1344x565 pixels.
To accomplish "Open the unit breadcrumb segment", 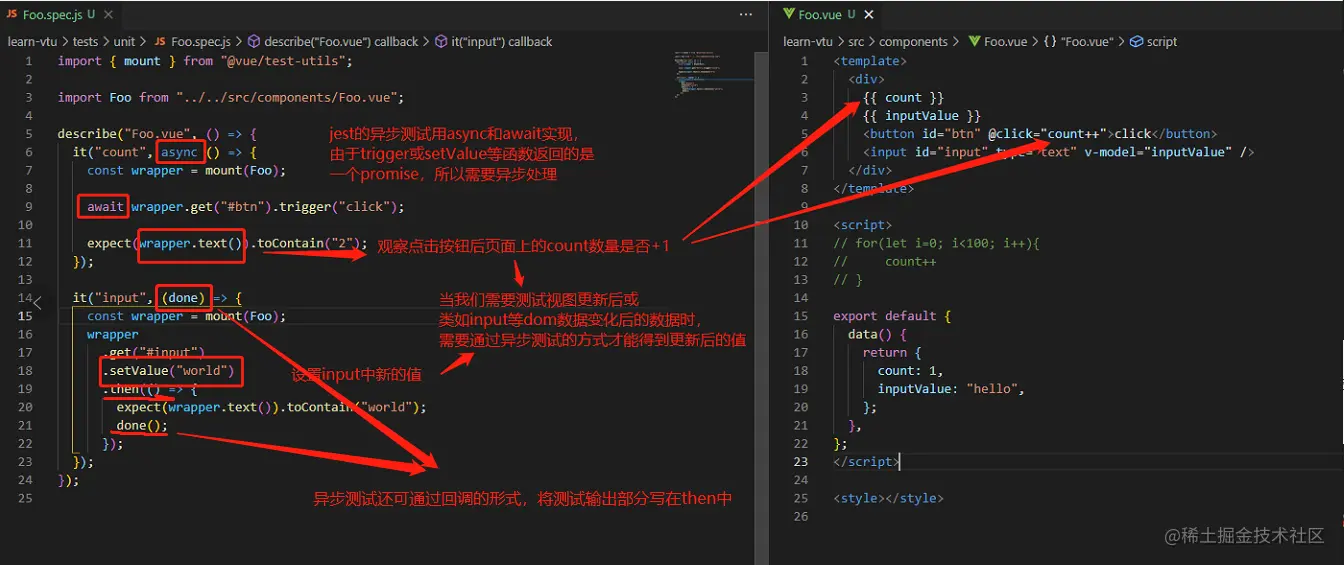I will tap(126, 42).
